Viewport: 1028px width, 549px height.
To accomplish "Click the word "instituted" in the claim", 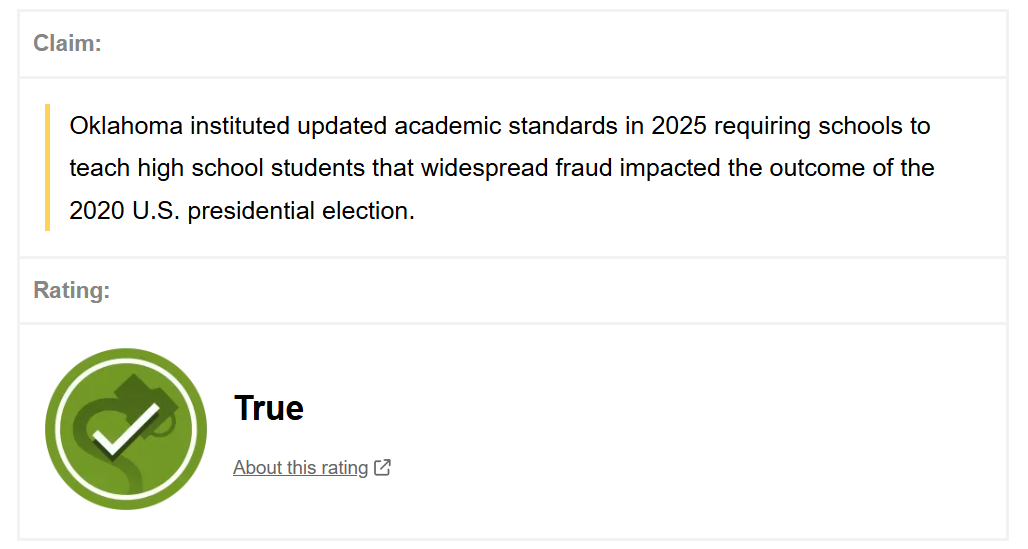I will point(241,126).
